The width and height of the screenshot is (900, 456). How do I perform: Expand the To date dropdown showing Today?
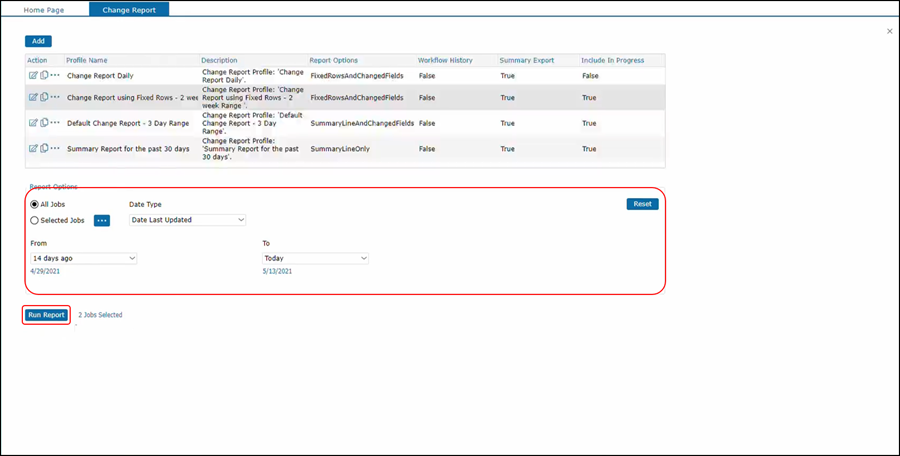click(315, 258)
